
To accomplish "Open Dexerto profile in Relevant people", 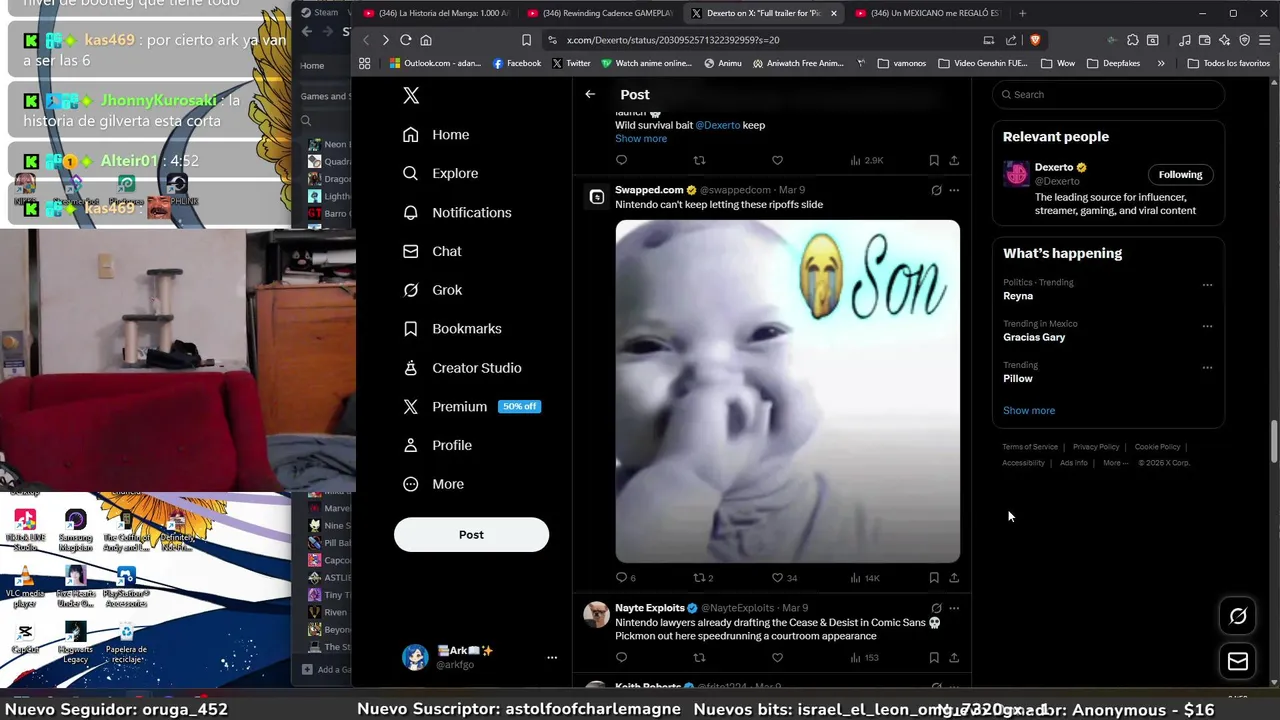I will coord(1053,168).
